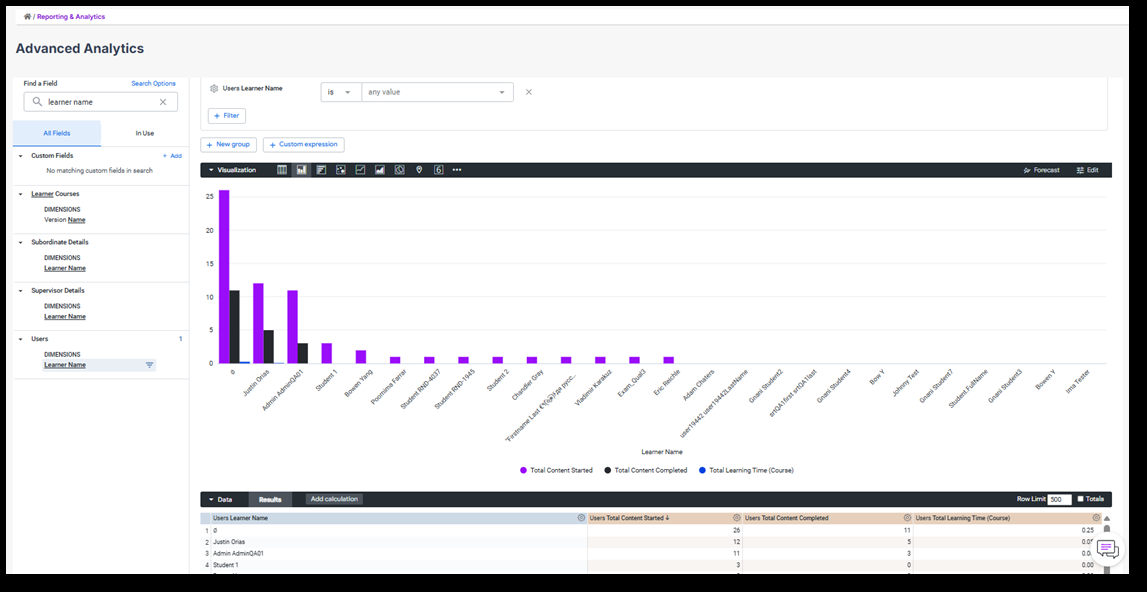Image resolution: width=1147 pixels, height=592 pixels.
Task: Click the Add calculation button
Action: coord(334,499)
